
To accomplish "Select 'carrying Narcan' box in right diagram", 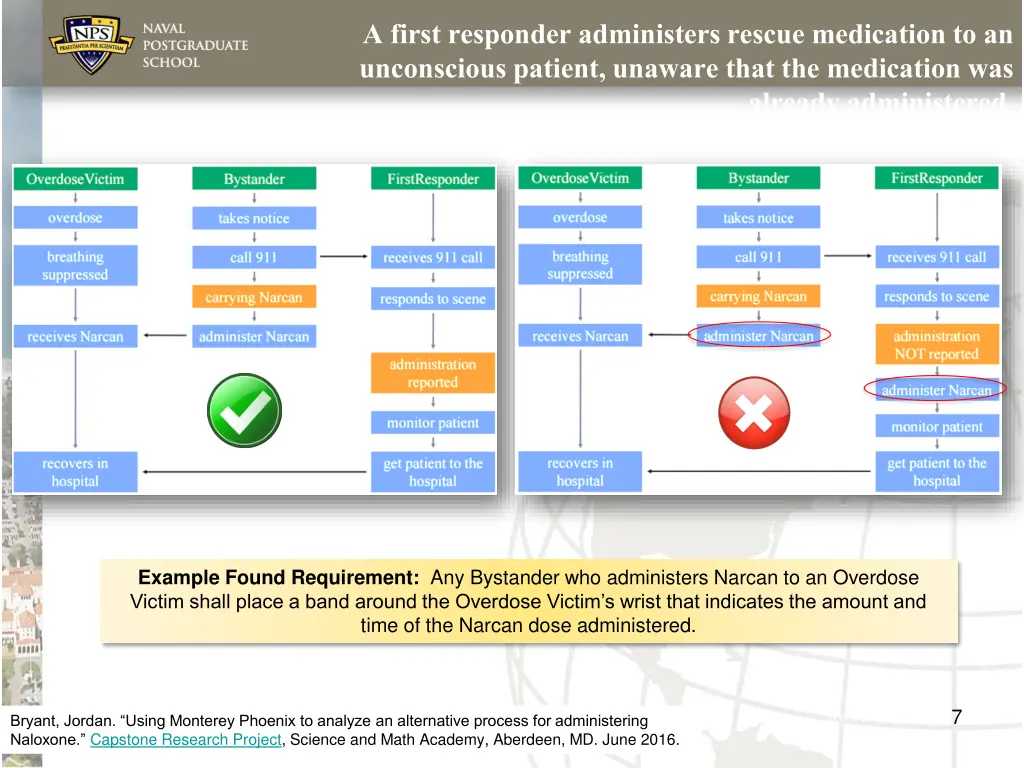I will 758,296.
